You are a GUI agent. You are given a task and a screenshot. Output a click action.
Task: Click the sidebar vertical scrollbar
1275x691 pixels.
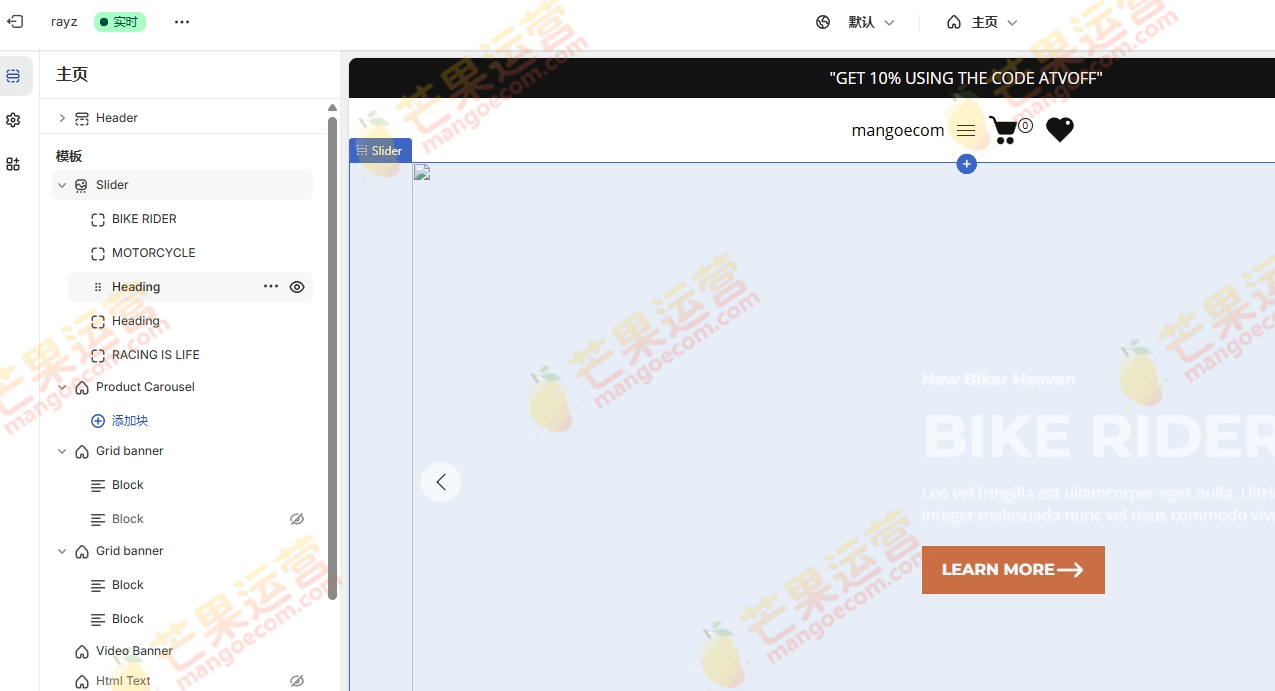(x=333, y=358)
